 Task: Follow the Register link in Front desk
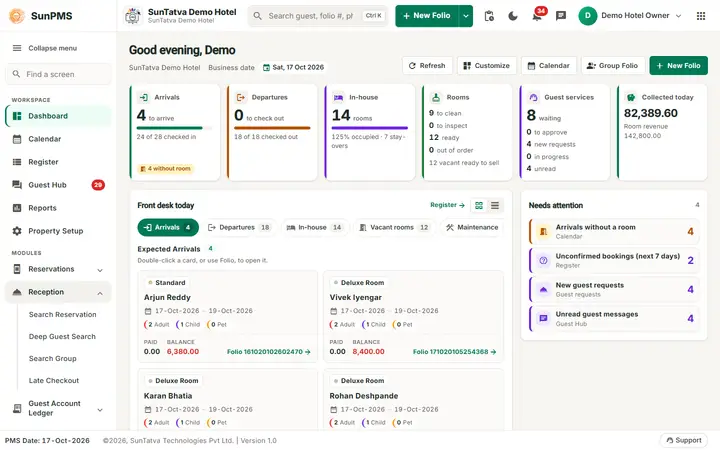[x=447, y=205]
